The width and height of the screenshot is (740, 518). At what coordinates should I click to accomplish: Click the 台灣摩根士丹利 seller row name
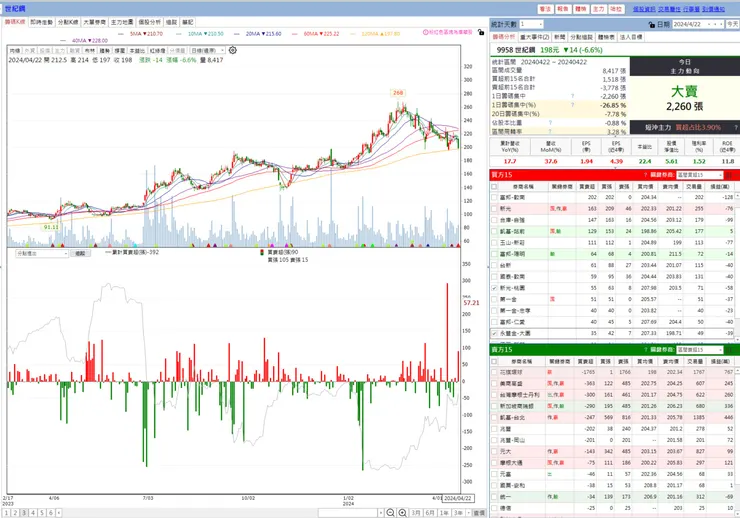(519, 395)
